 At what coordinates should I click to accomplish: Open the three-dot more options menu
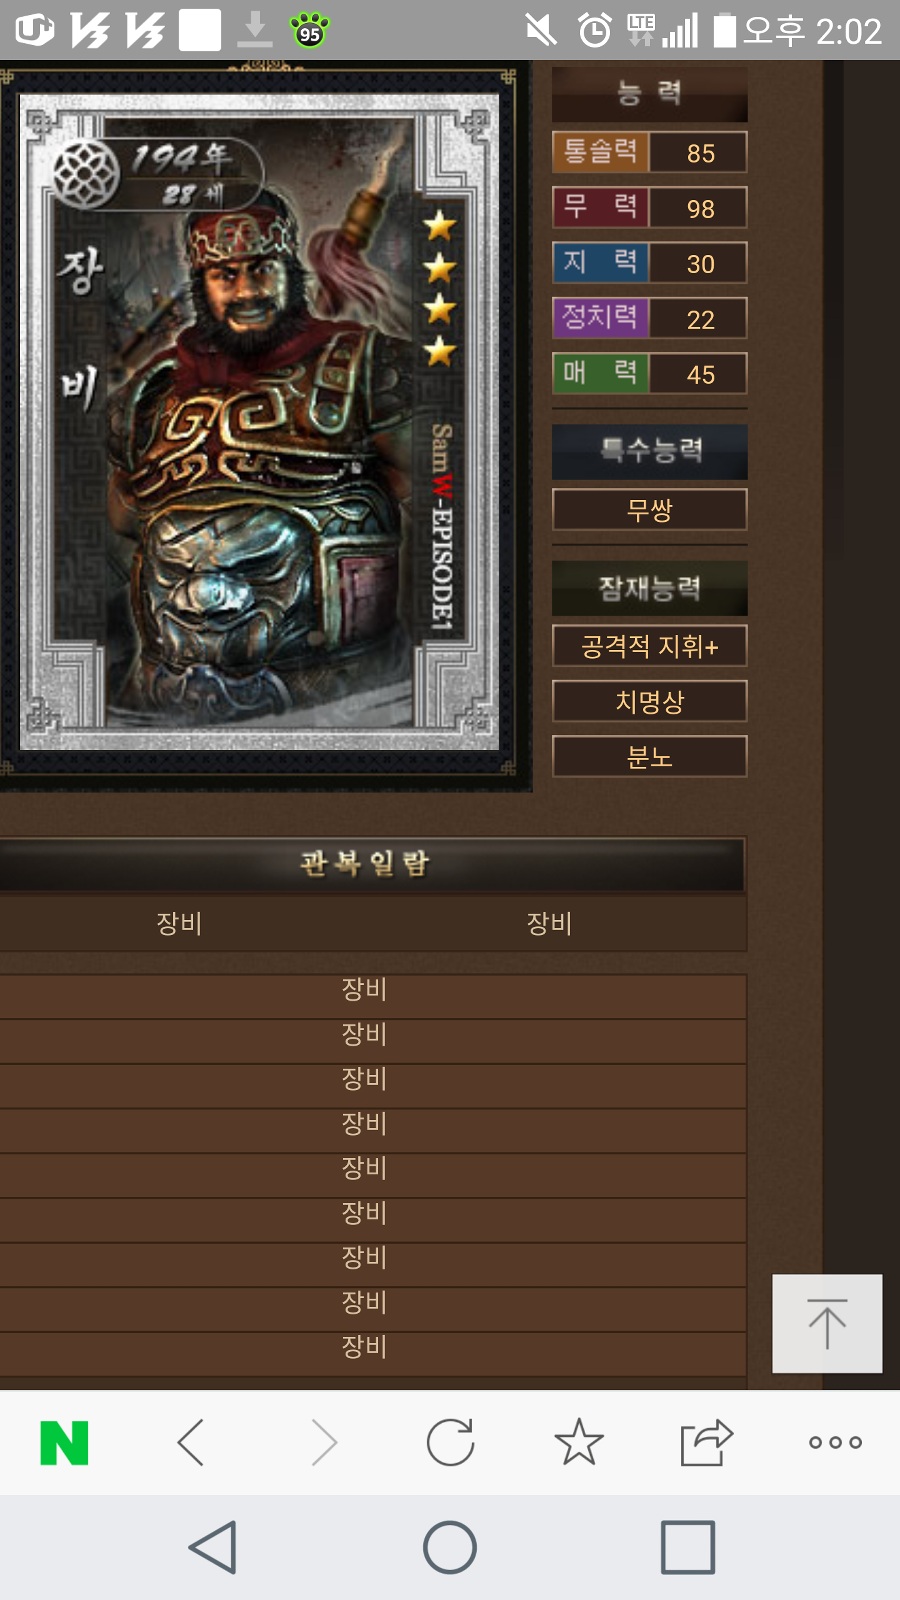click(836, 1443)
